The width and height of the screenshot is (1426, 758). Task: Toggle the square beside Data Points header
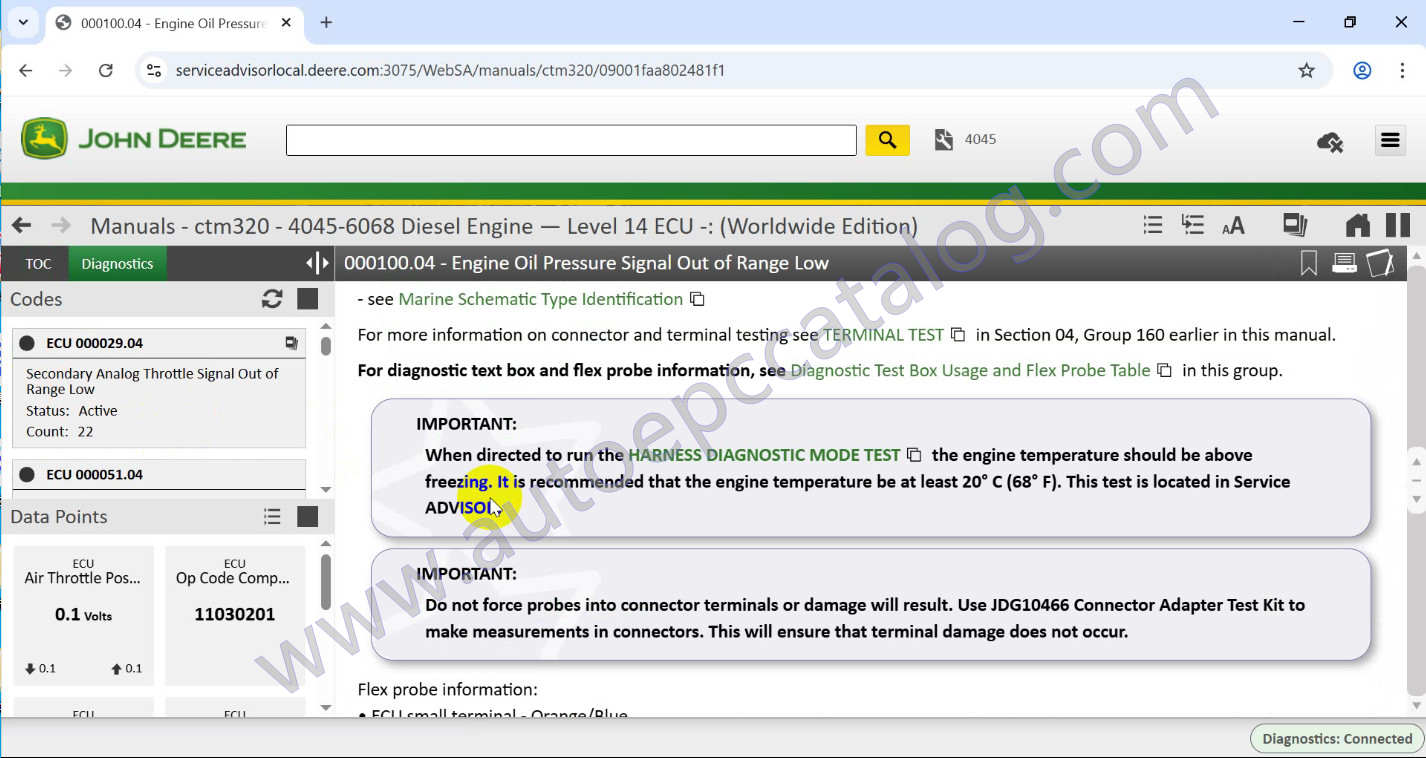click(306, 517)
